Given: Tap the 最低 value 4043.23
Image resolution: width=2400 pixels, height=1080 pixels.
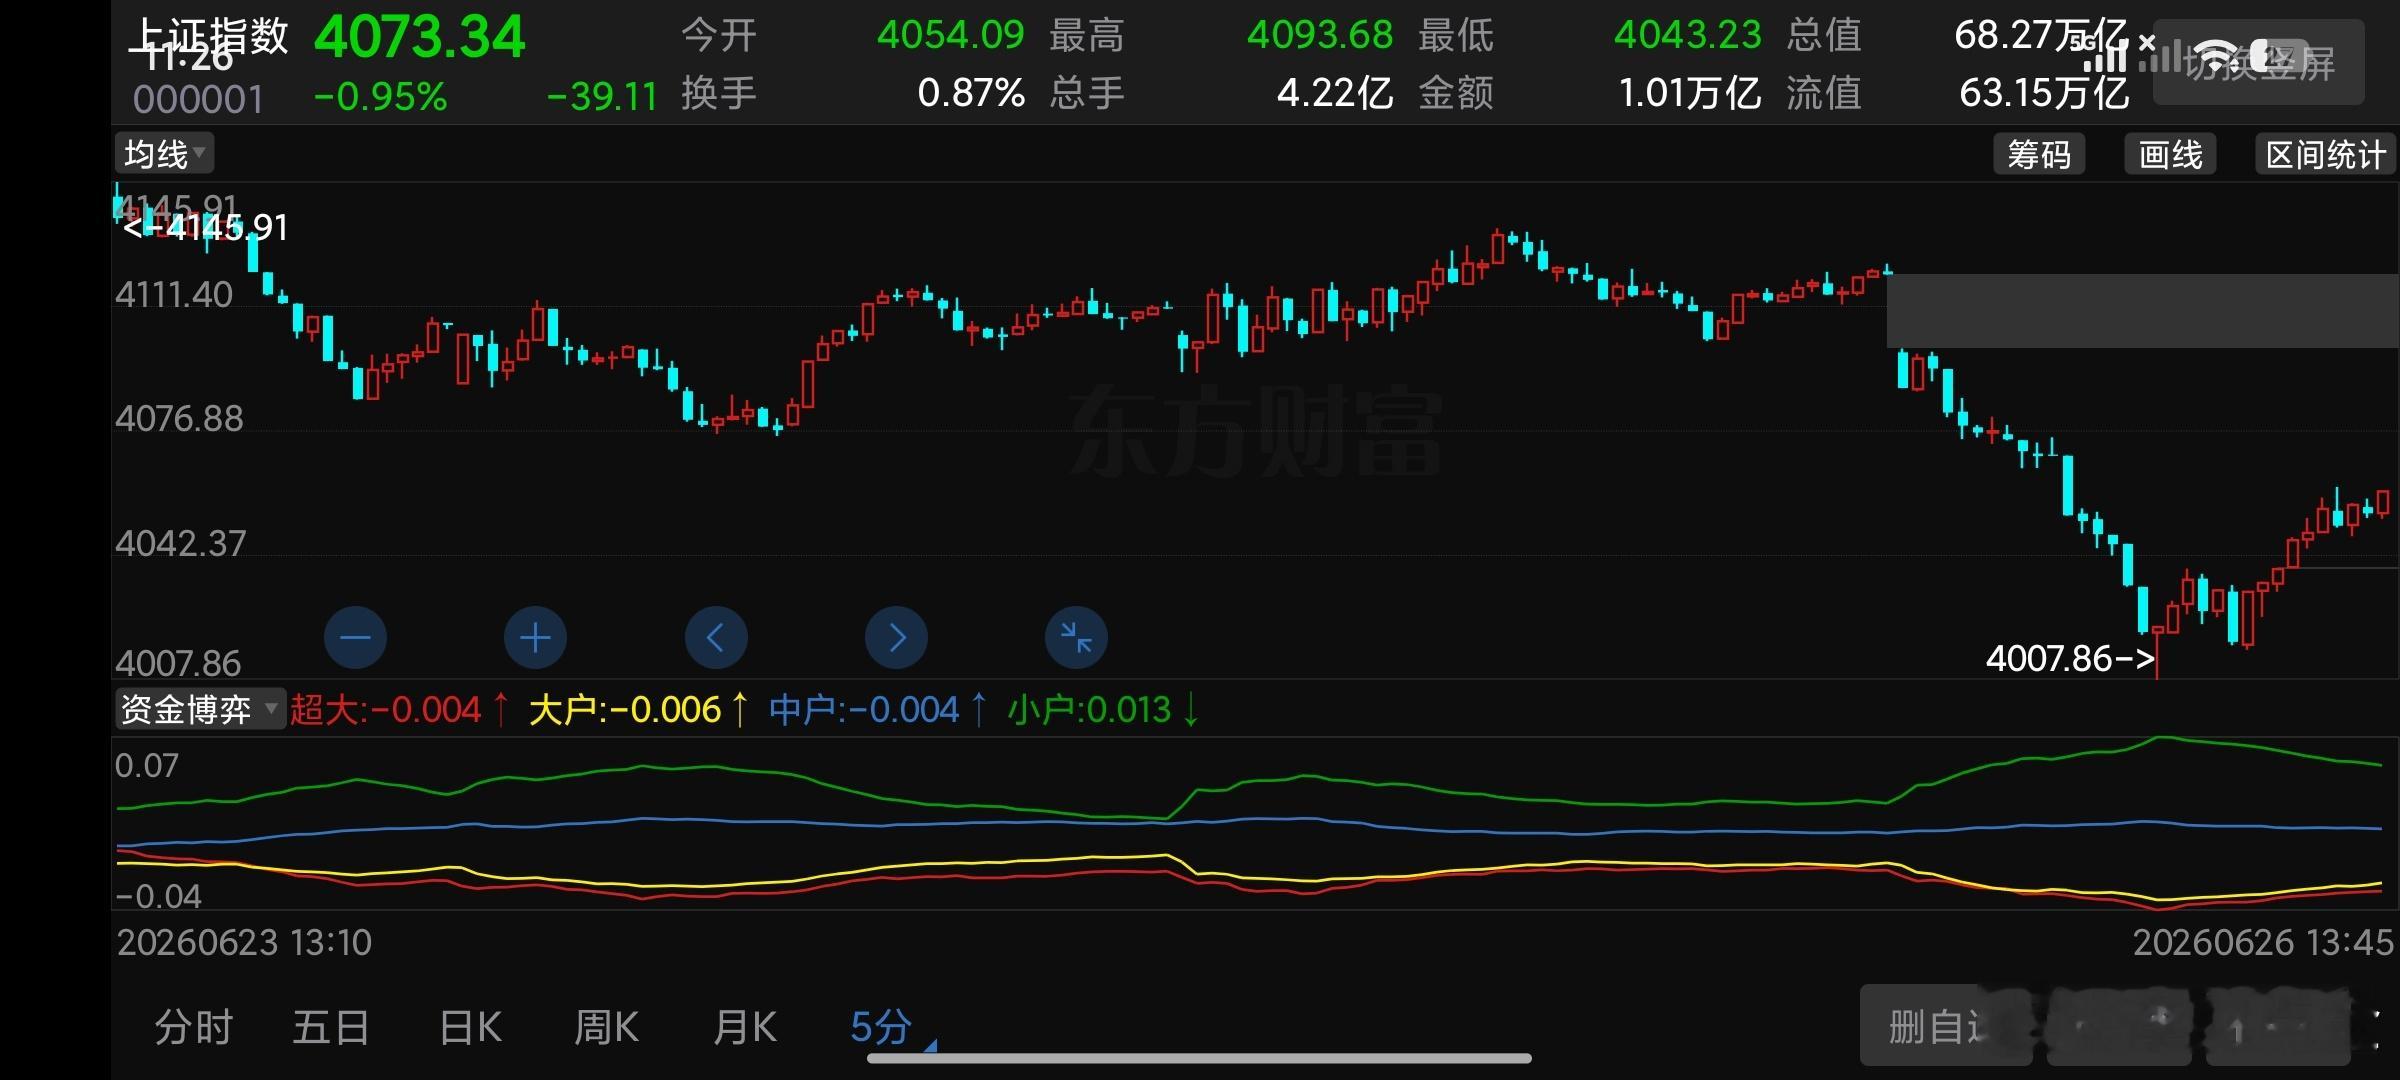Looking at the screenshot, I should point(1687,35).
